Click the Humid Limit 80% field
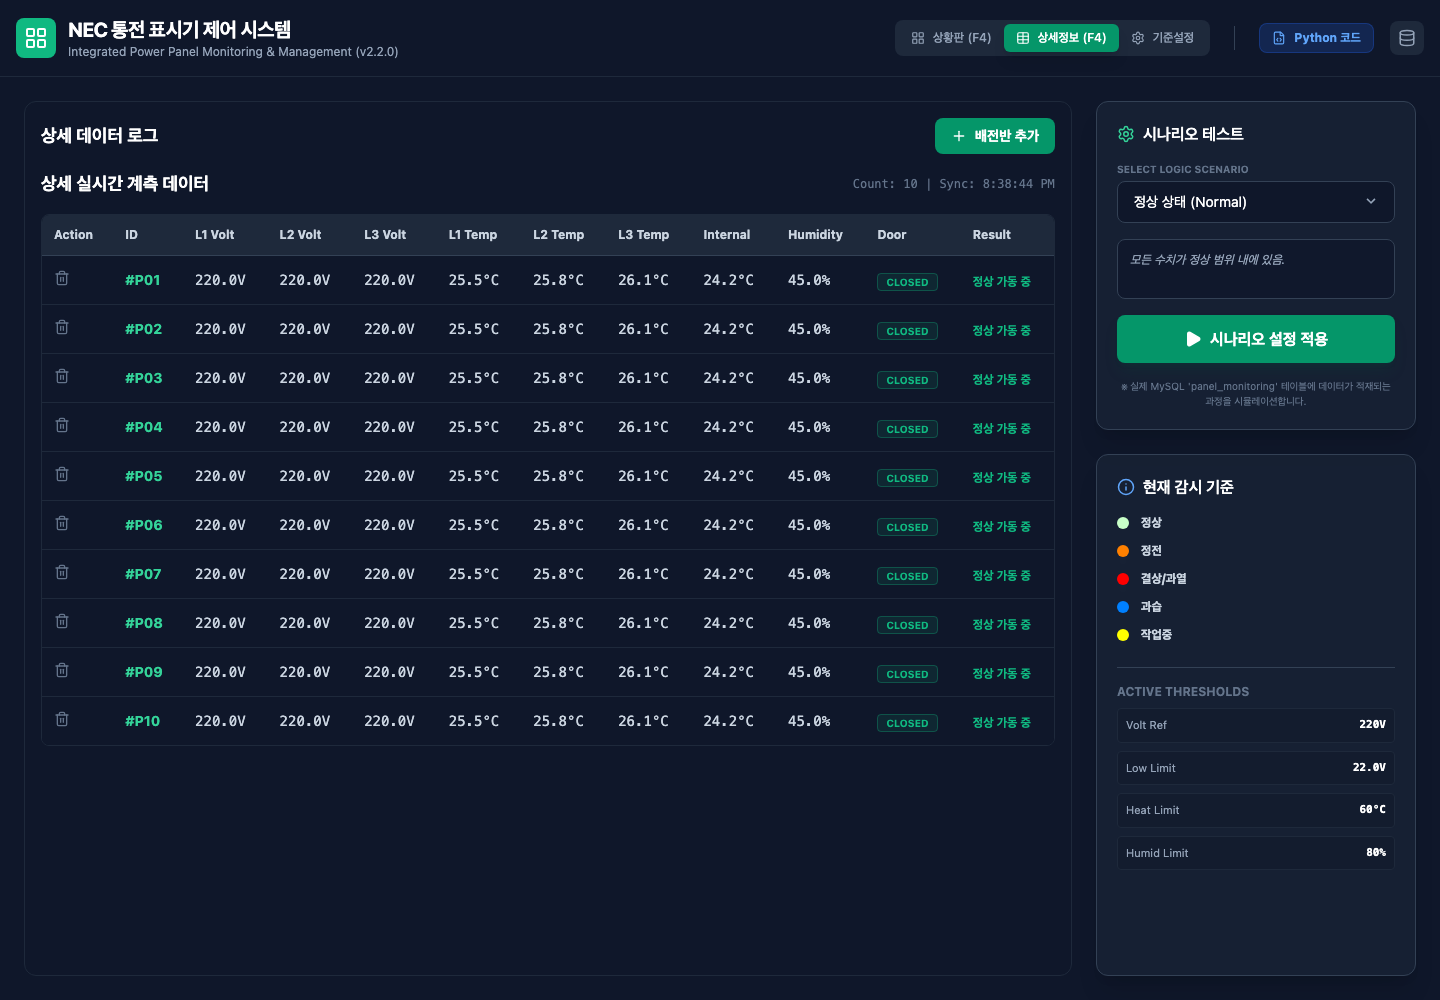The width and height of the screenshot is (1440, 1000). pos(1256,853)
